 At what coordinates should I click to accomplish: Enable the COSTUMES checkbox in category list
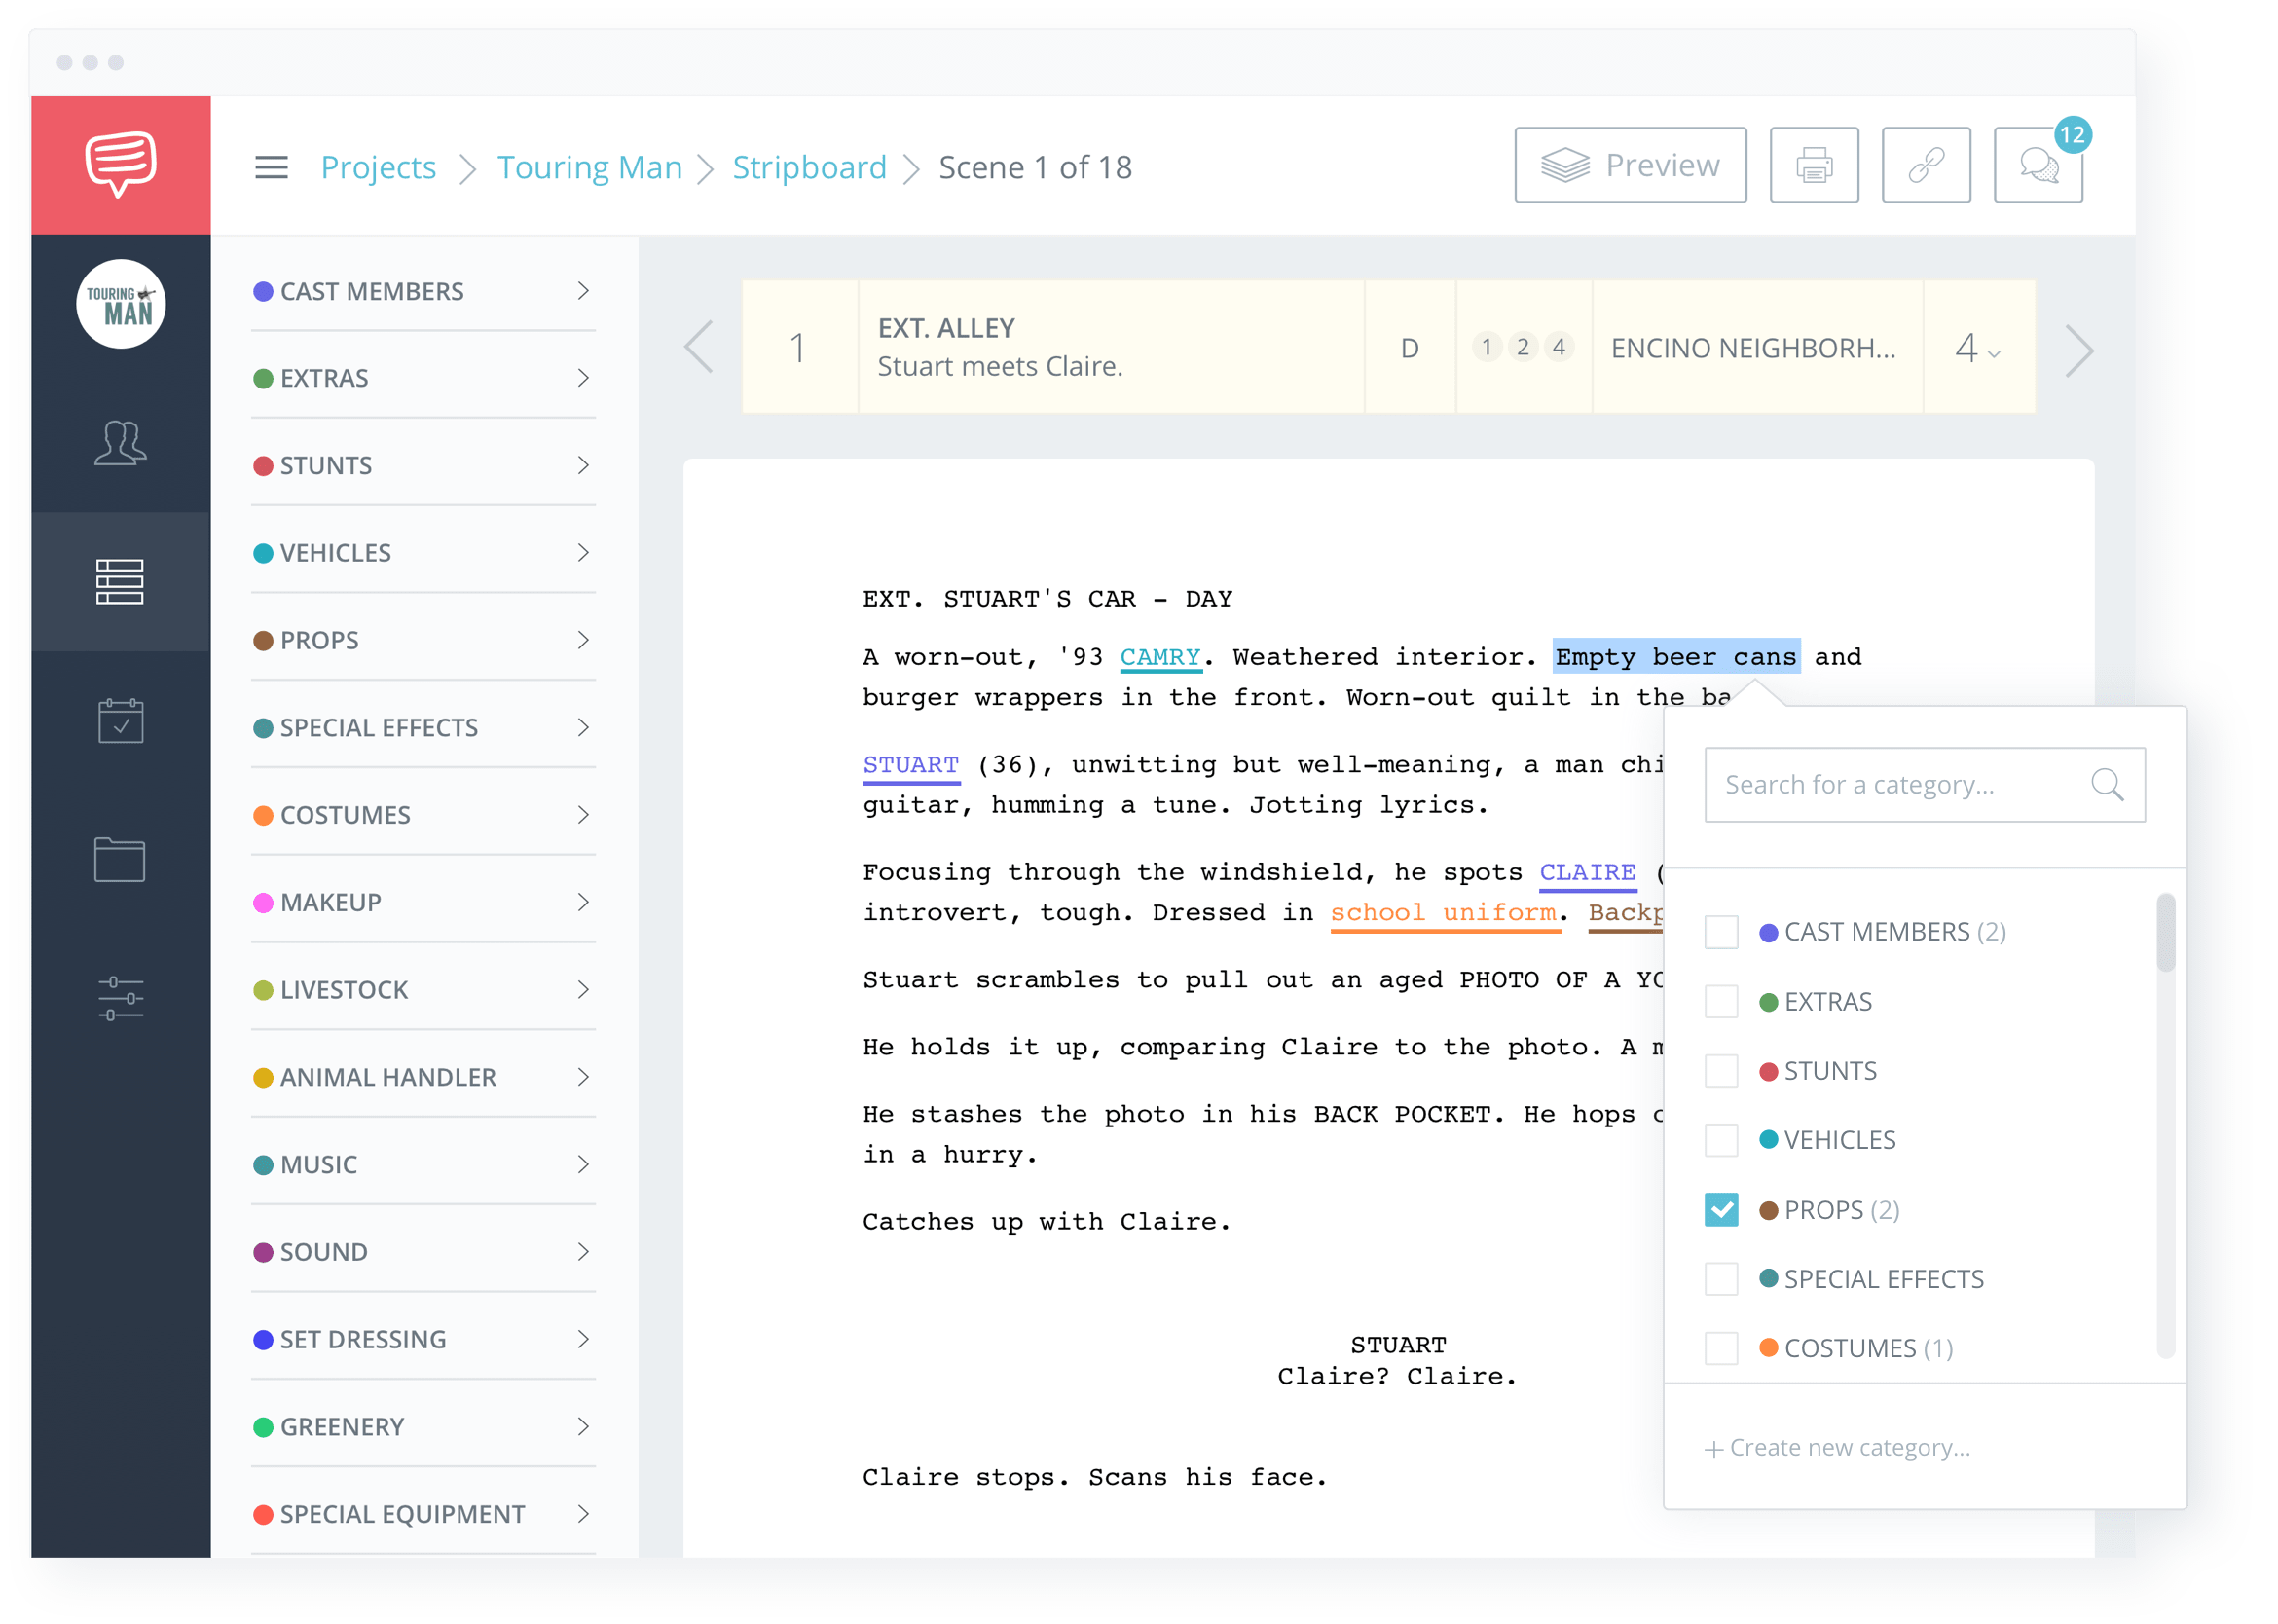pos(1724,1348)
